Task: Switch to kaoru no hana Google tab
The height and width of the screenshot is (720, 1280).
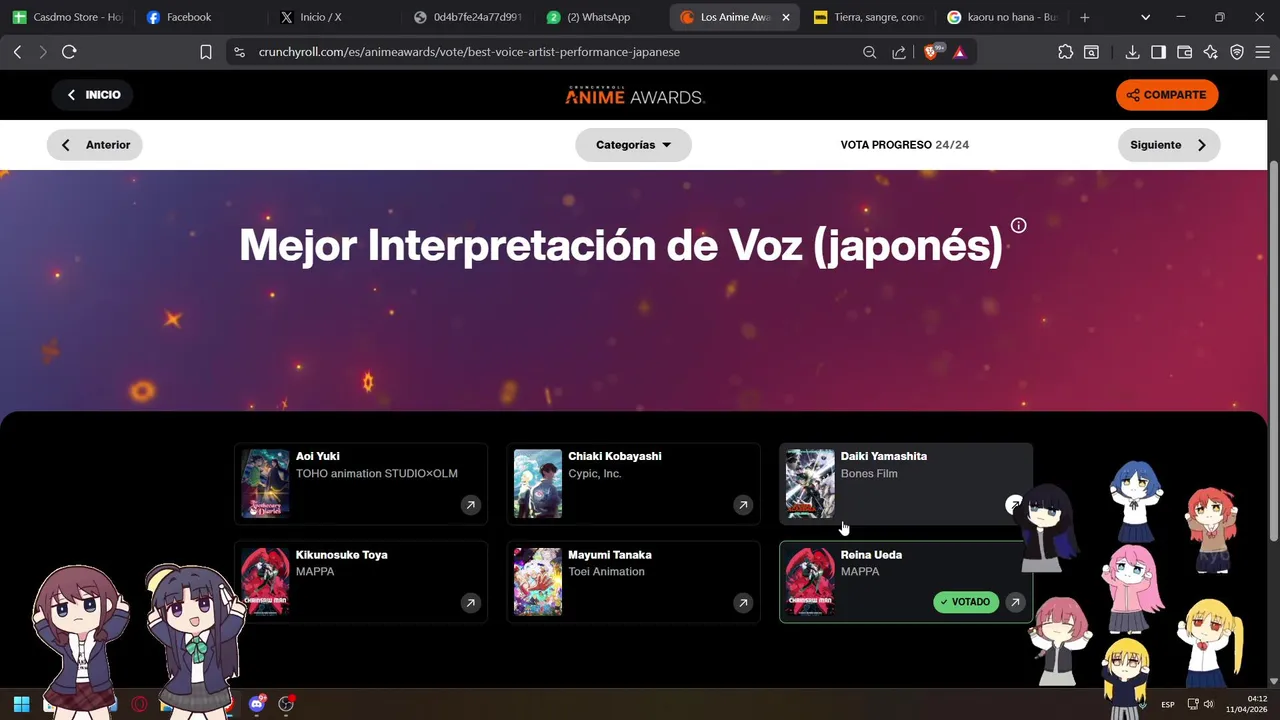Action: tap(1001, 17)
